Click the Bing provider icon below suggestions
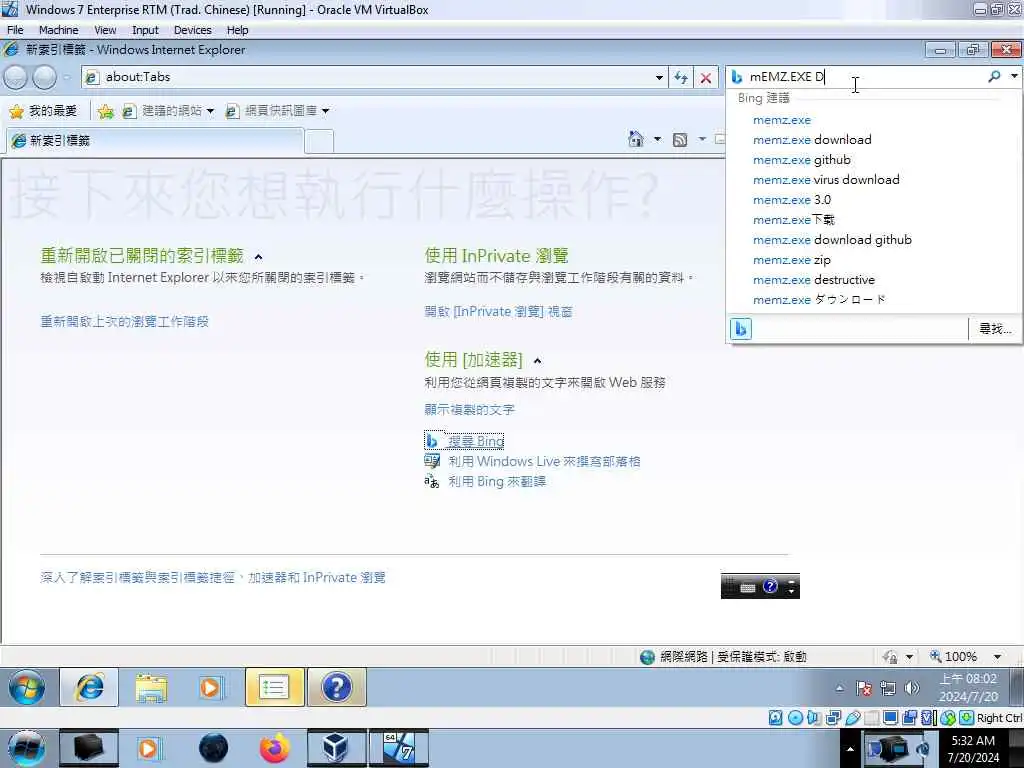This screenshot has height=768, width=1024. 741,328
